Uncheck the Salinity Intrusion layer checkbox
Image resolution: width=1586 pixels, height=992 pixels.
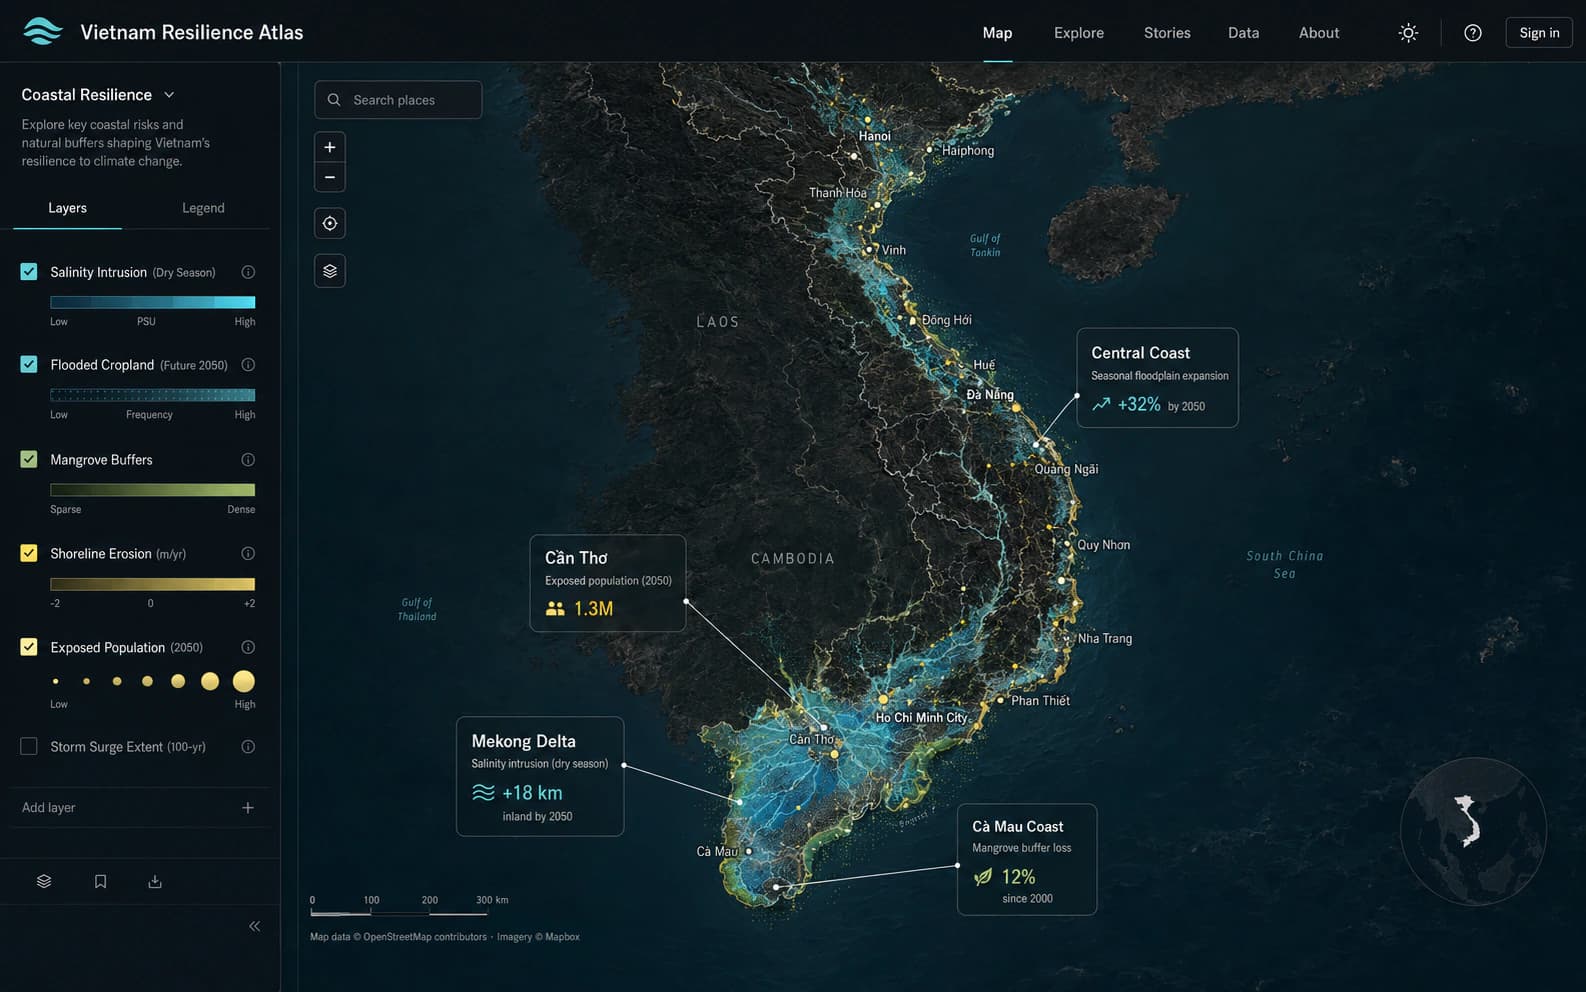(29, 272)
